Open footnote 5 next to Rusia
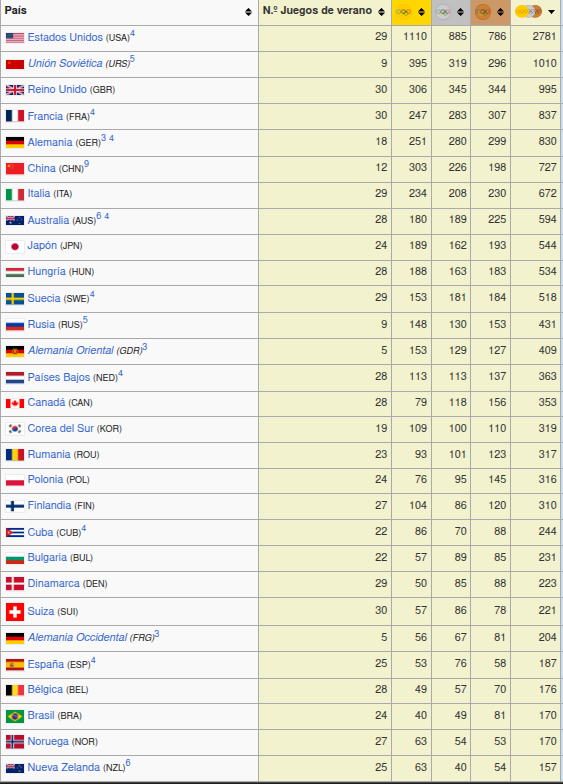 pyautogui.click(x=85, y=320)
